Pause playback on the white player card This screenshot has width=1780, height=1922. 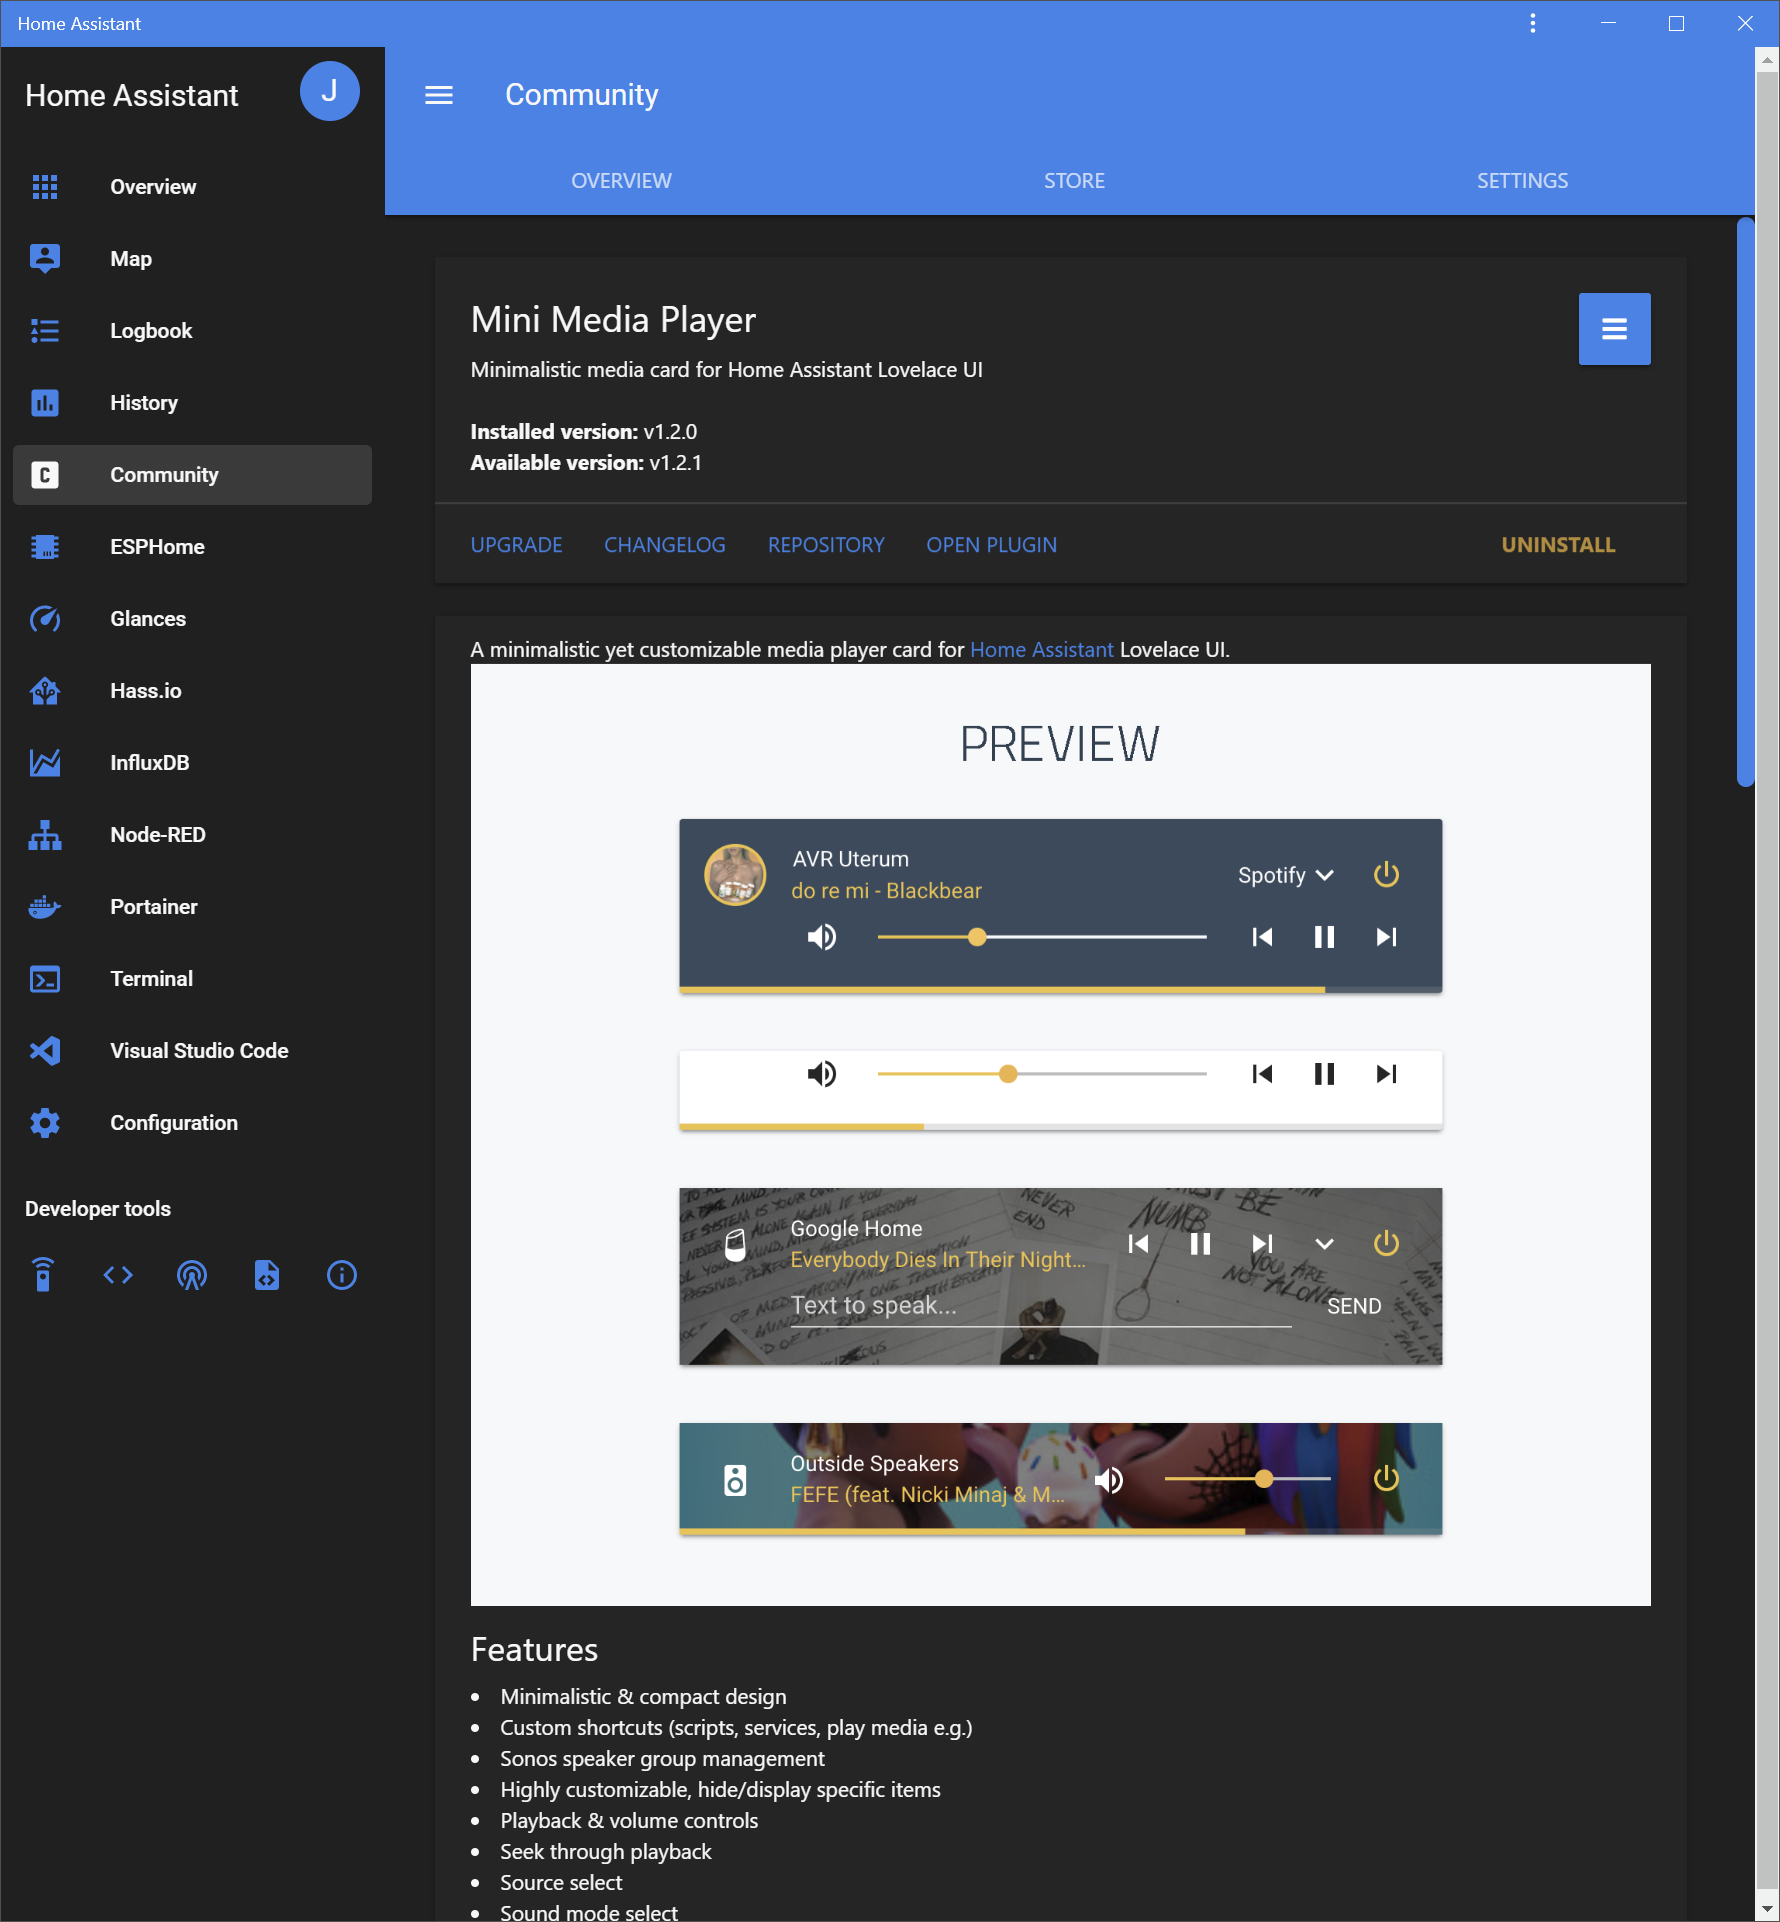(x=1324, y=1074)
